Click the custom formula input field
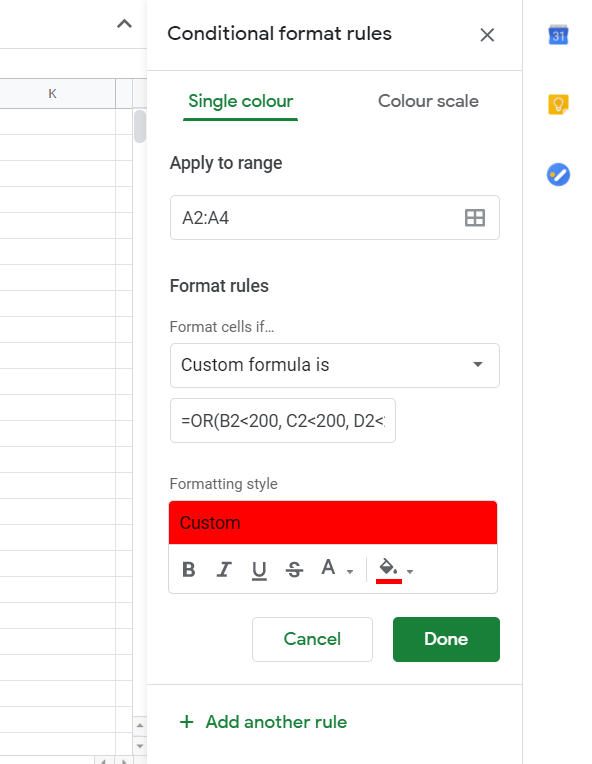Viewport: 592px width, 764px height. click(283, 420)
